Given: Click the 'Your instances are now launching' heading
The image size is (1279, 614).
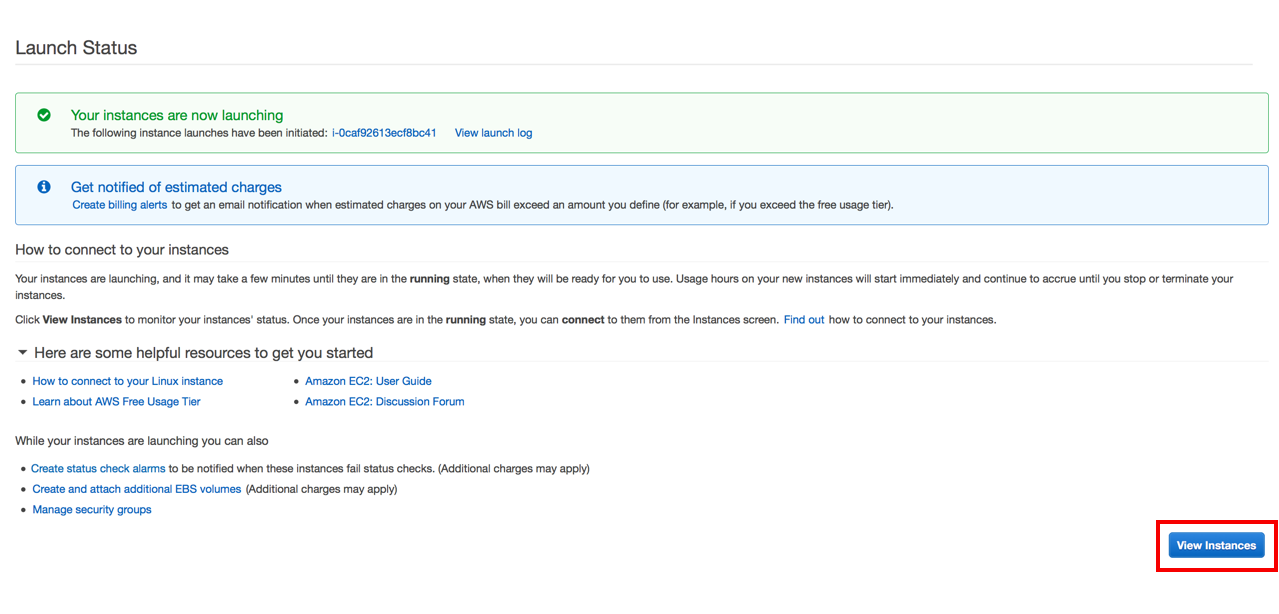Looking at the screenshot, I should point(177,115).
